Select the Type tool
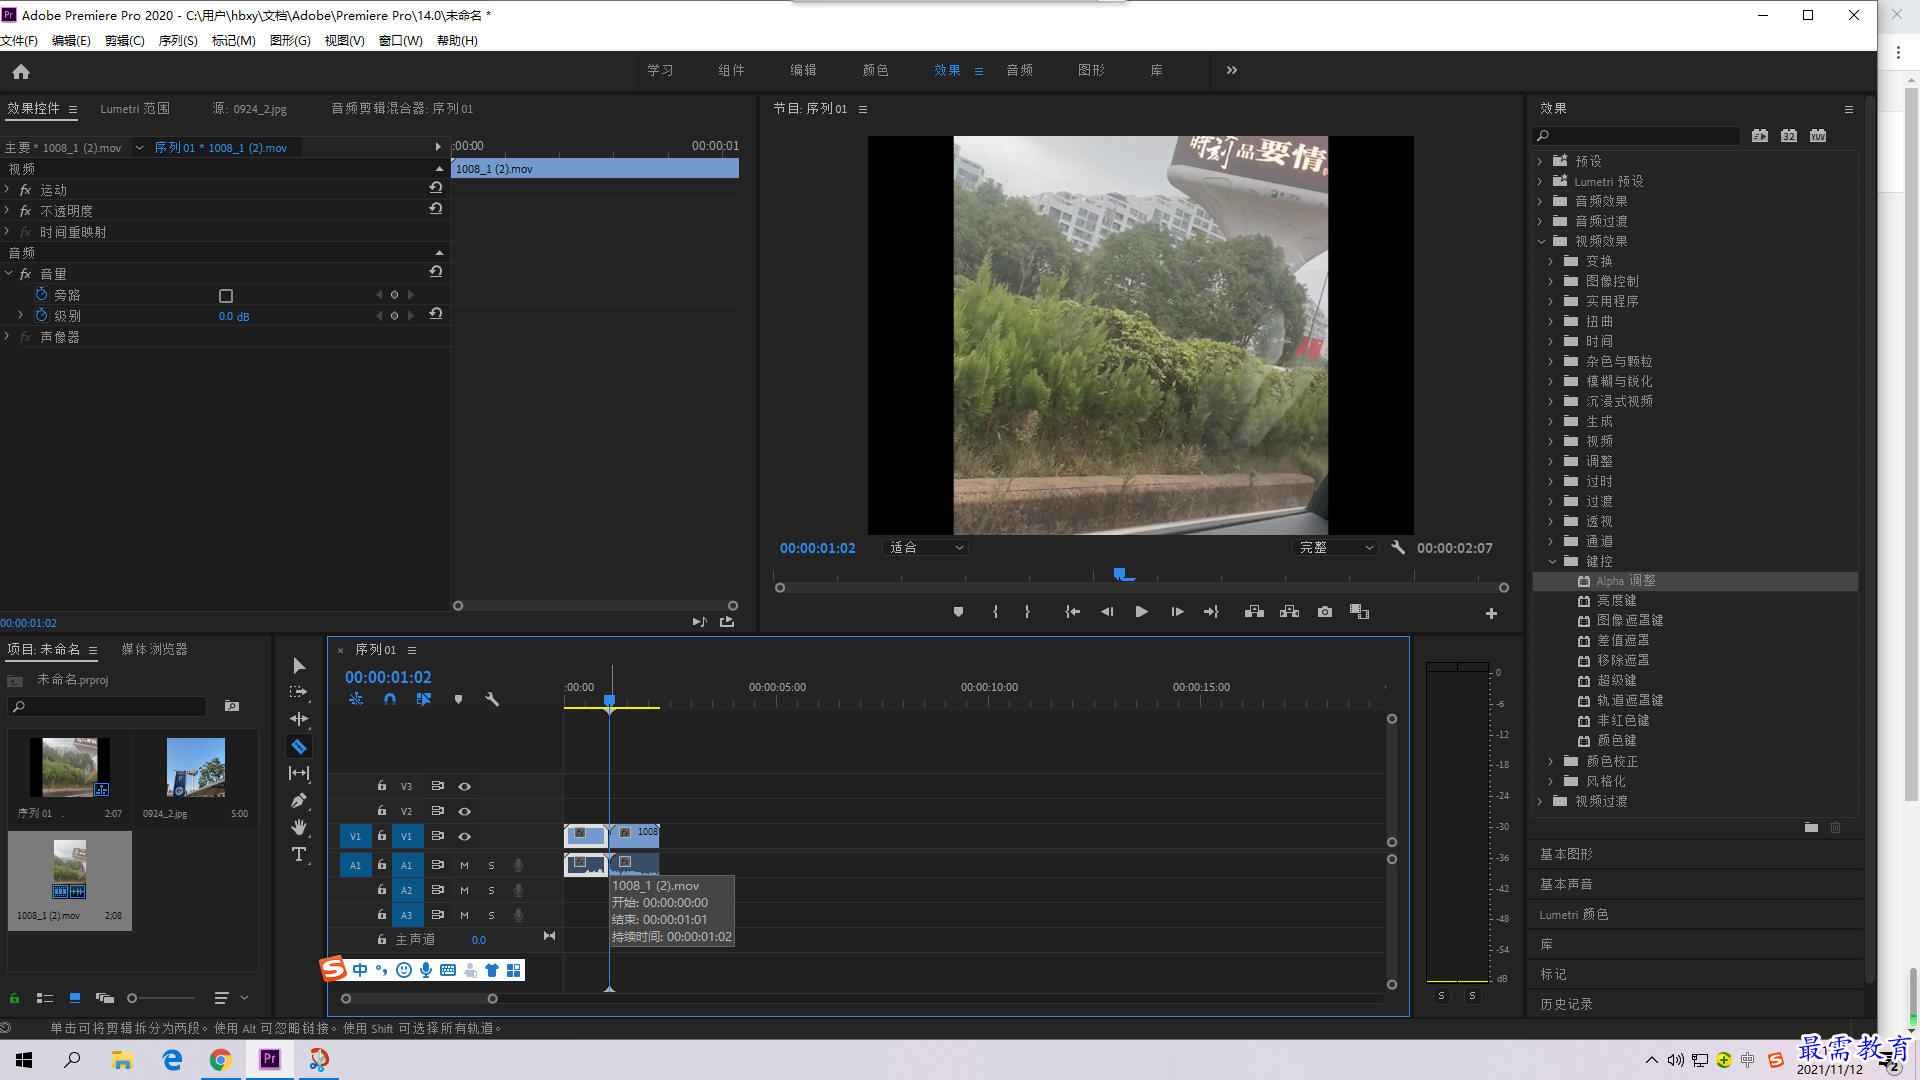The image size is (1920, 1080). (x=299, y=854)
